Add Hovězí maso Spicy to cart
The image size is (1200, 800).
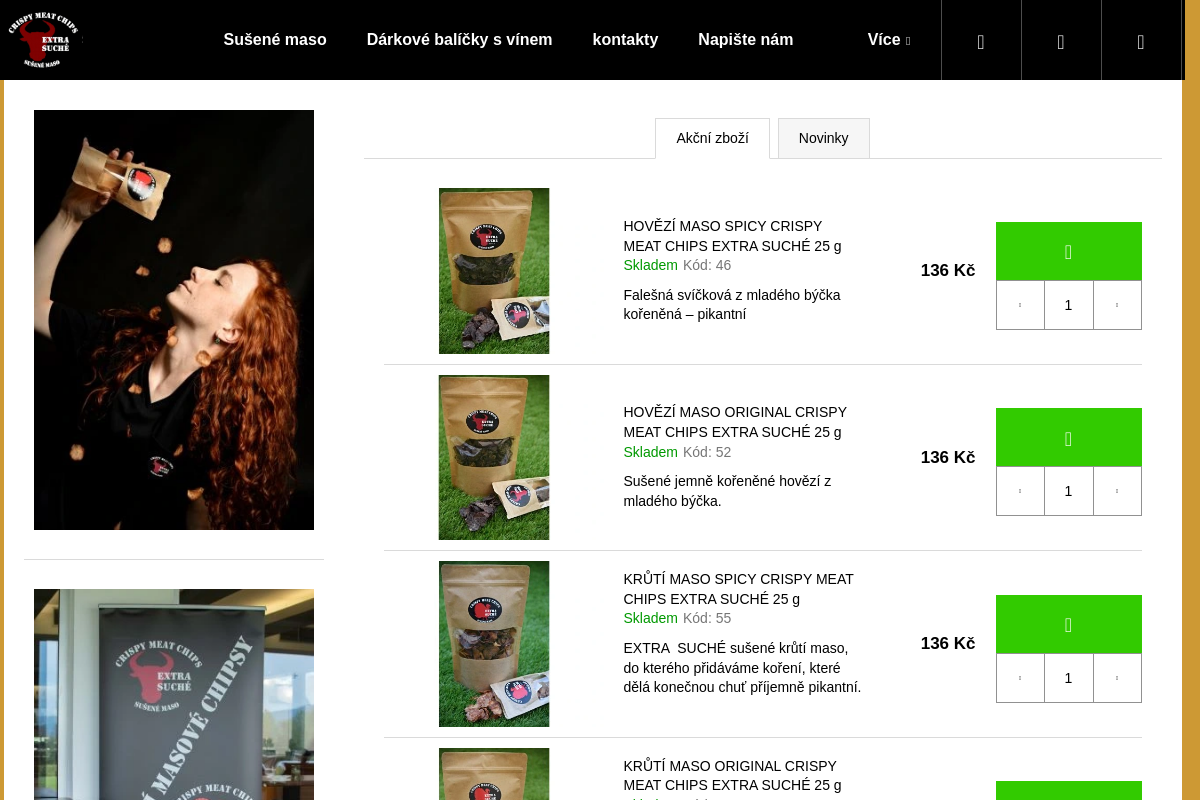pos(1068,251)
